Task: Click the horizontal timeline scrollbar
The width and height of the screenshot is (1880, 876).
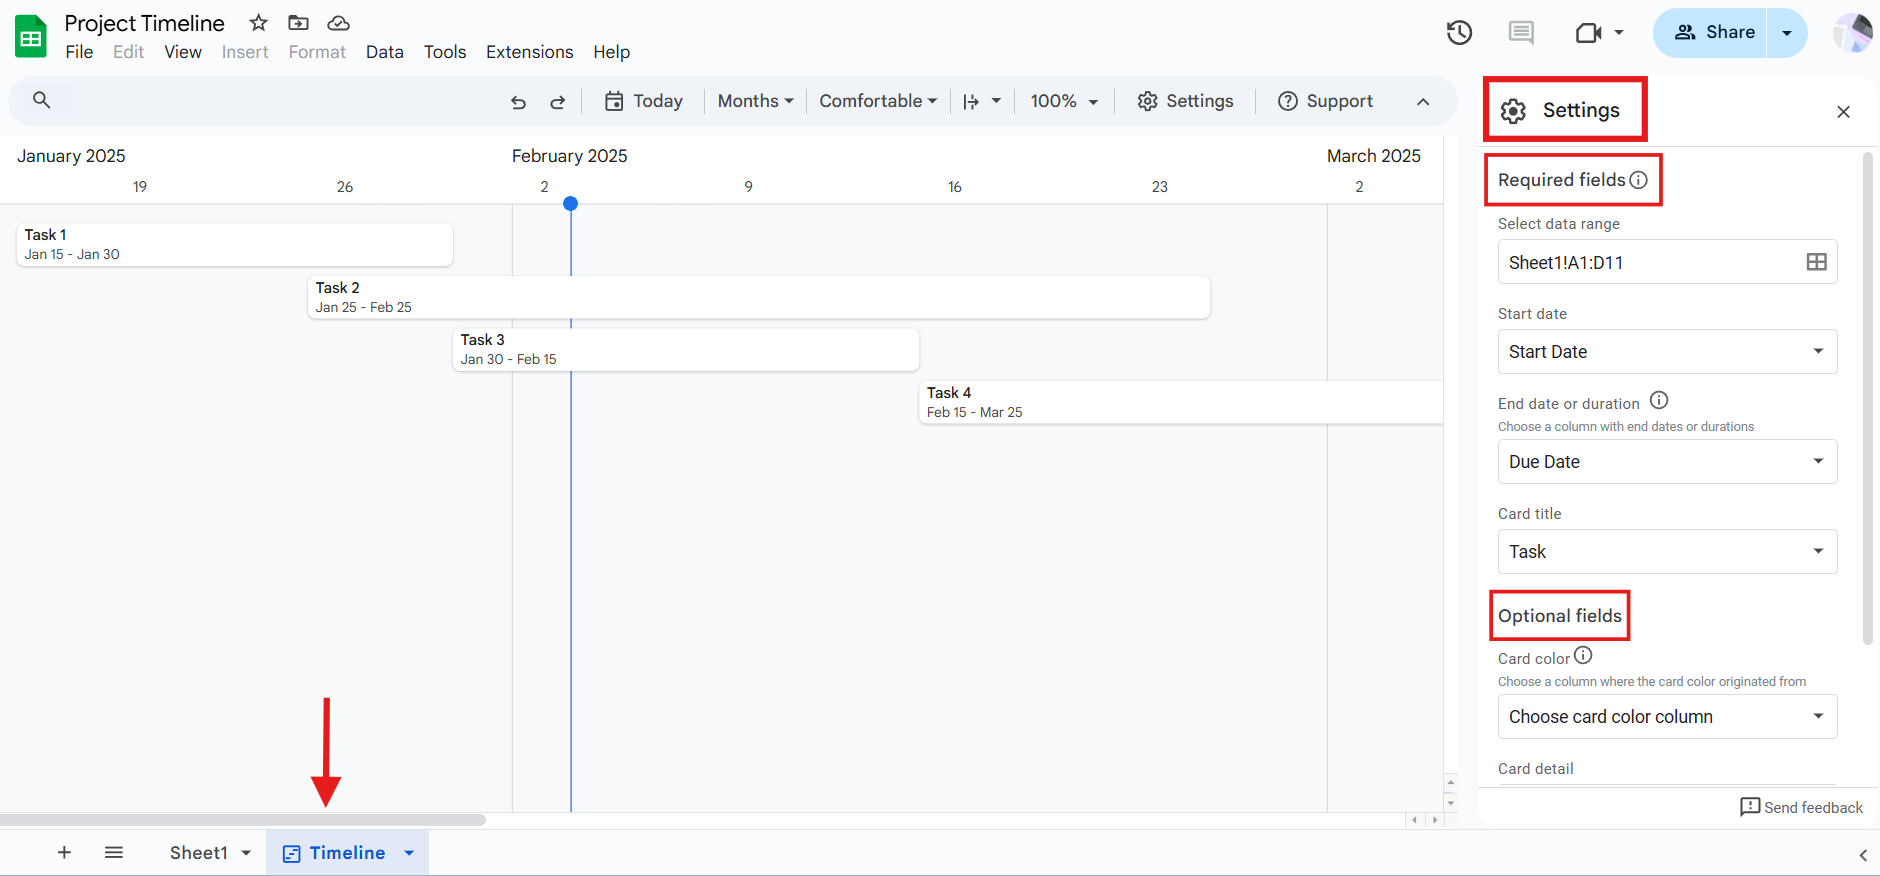Action: [x=243, y=820]
